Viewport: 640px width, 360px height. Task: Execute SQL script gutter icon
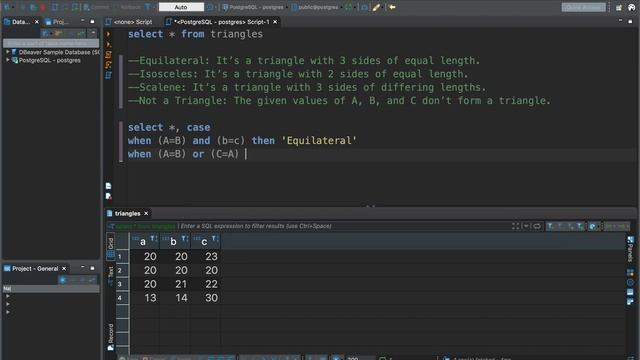point(109,54)
